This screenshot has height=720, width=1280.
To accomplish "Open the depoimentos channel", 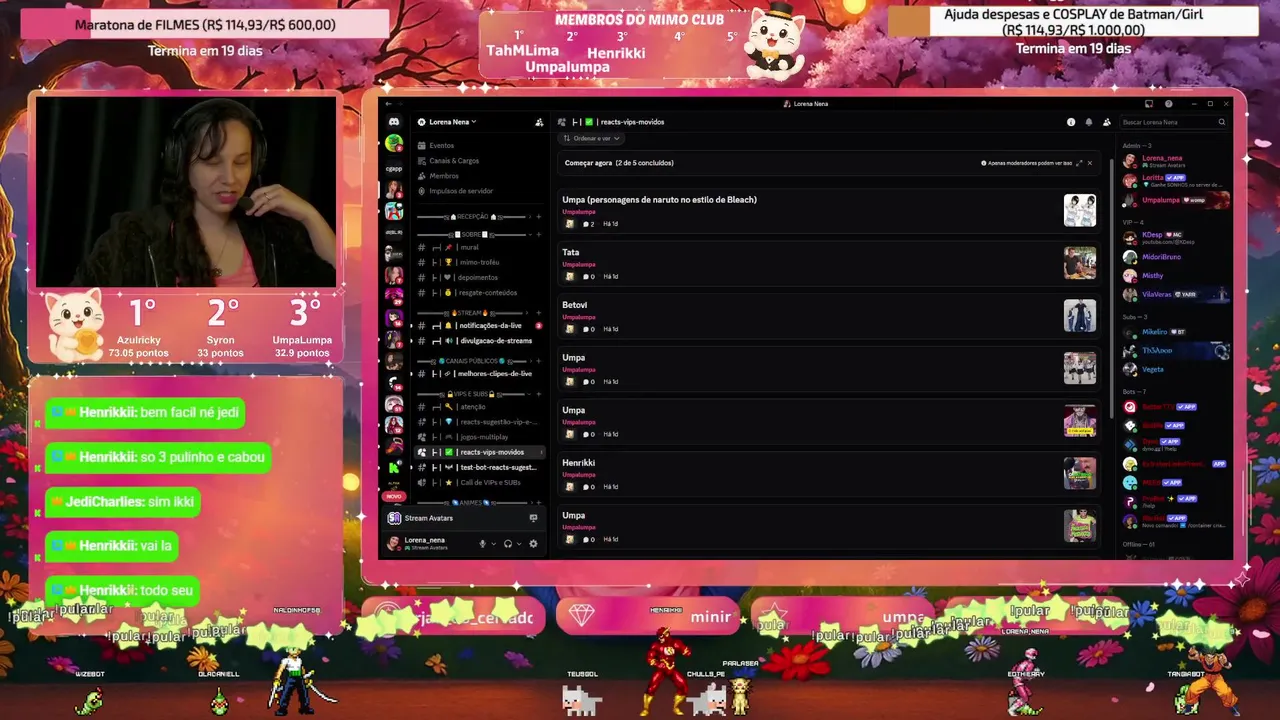I will tap(480, 277).
